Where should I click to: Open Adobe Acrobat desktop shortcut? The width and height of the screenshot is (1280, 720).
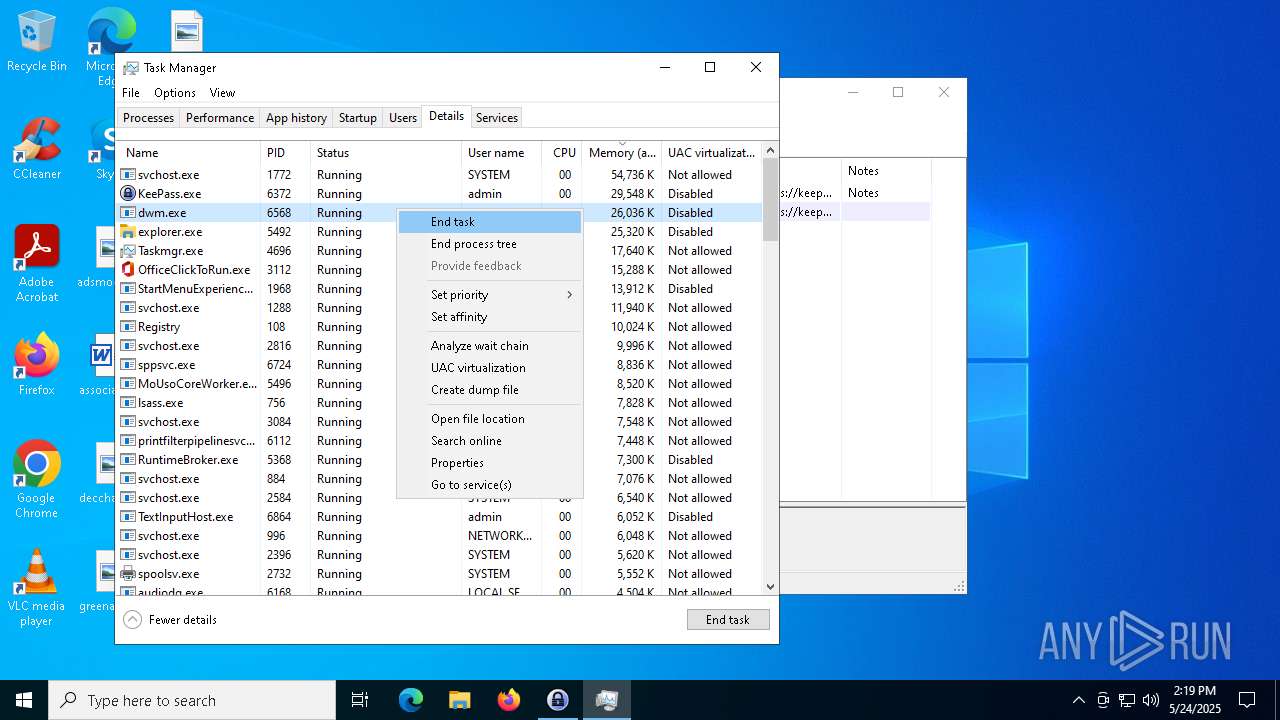pos(37,264)
